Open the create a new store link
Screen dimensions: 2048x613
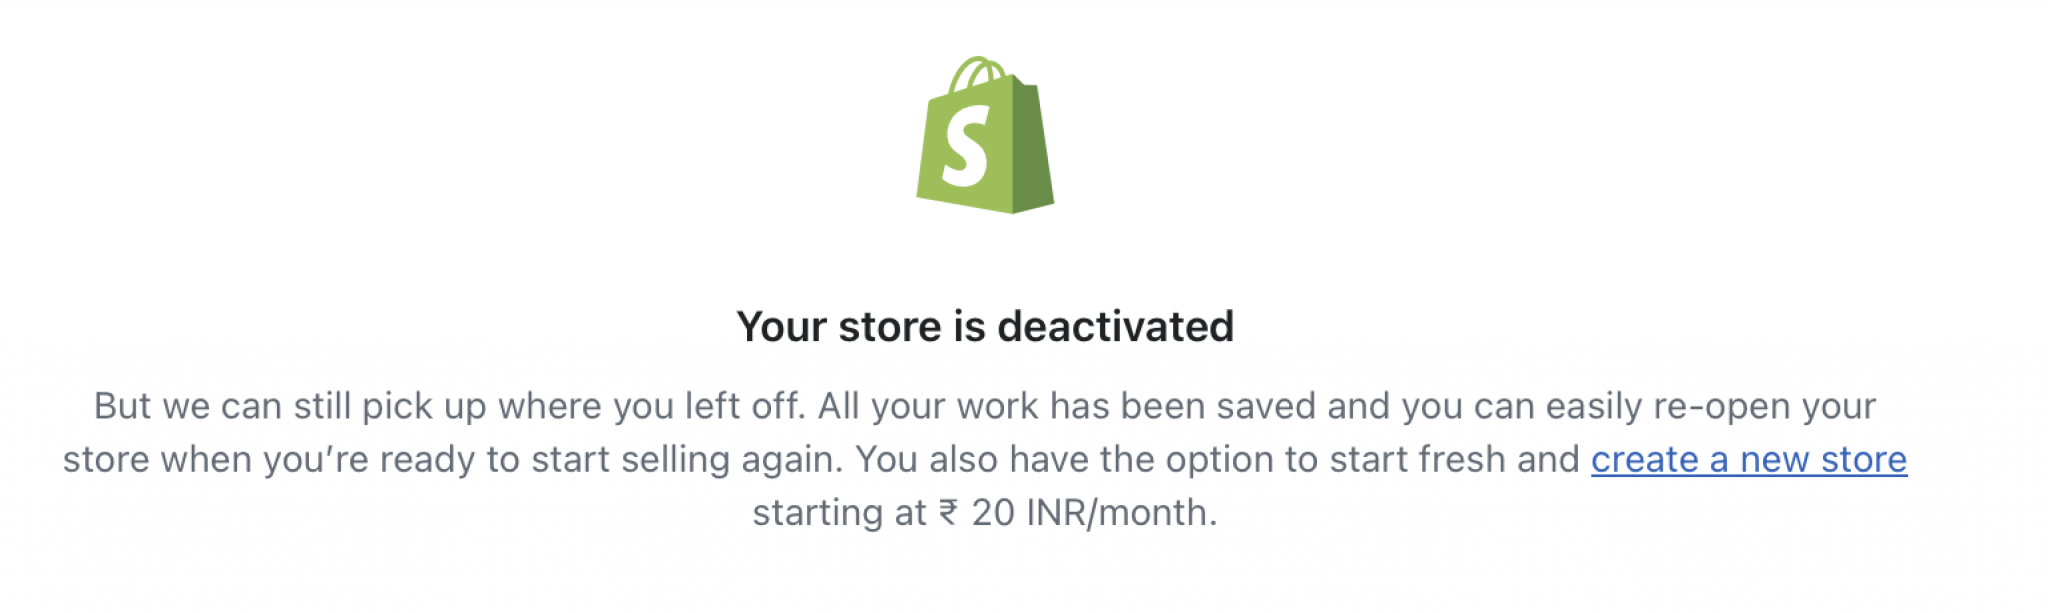pyautogui.click(x=1748, y=460)
